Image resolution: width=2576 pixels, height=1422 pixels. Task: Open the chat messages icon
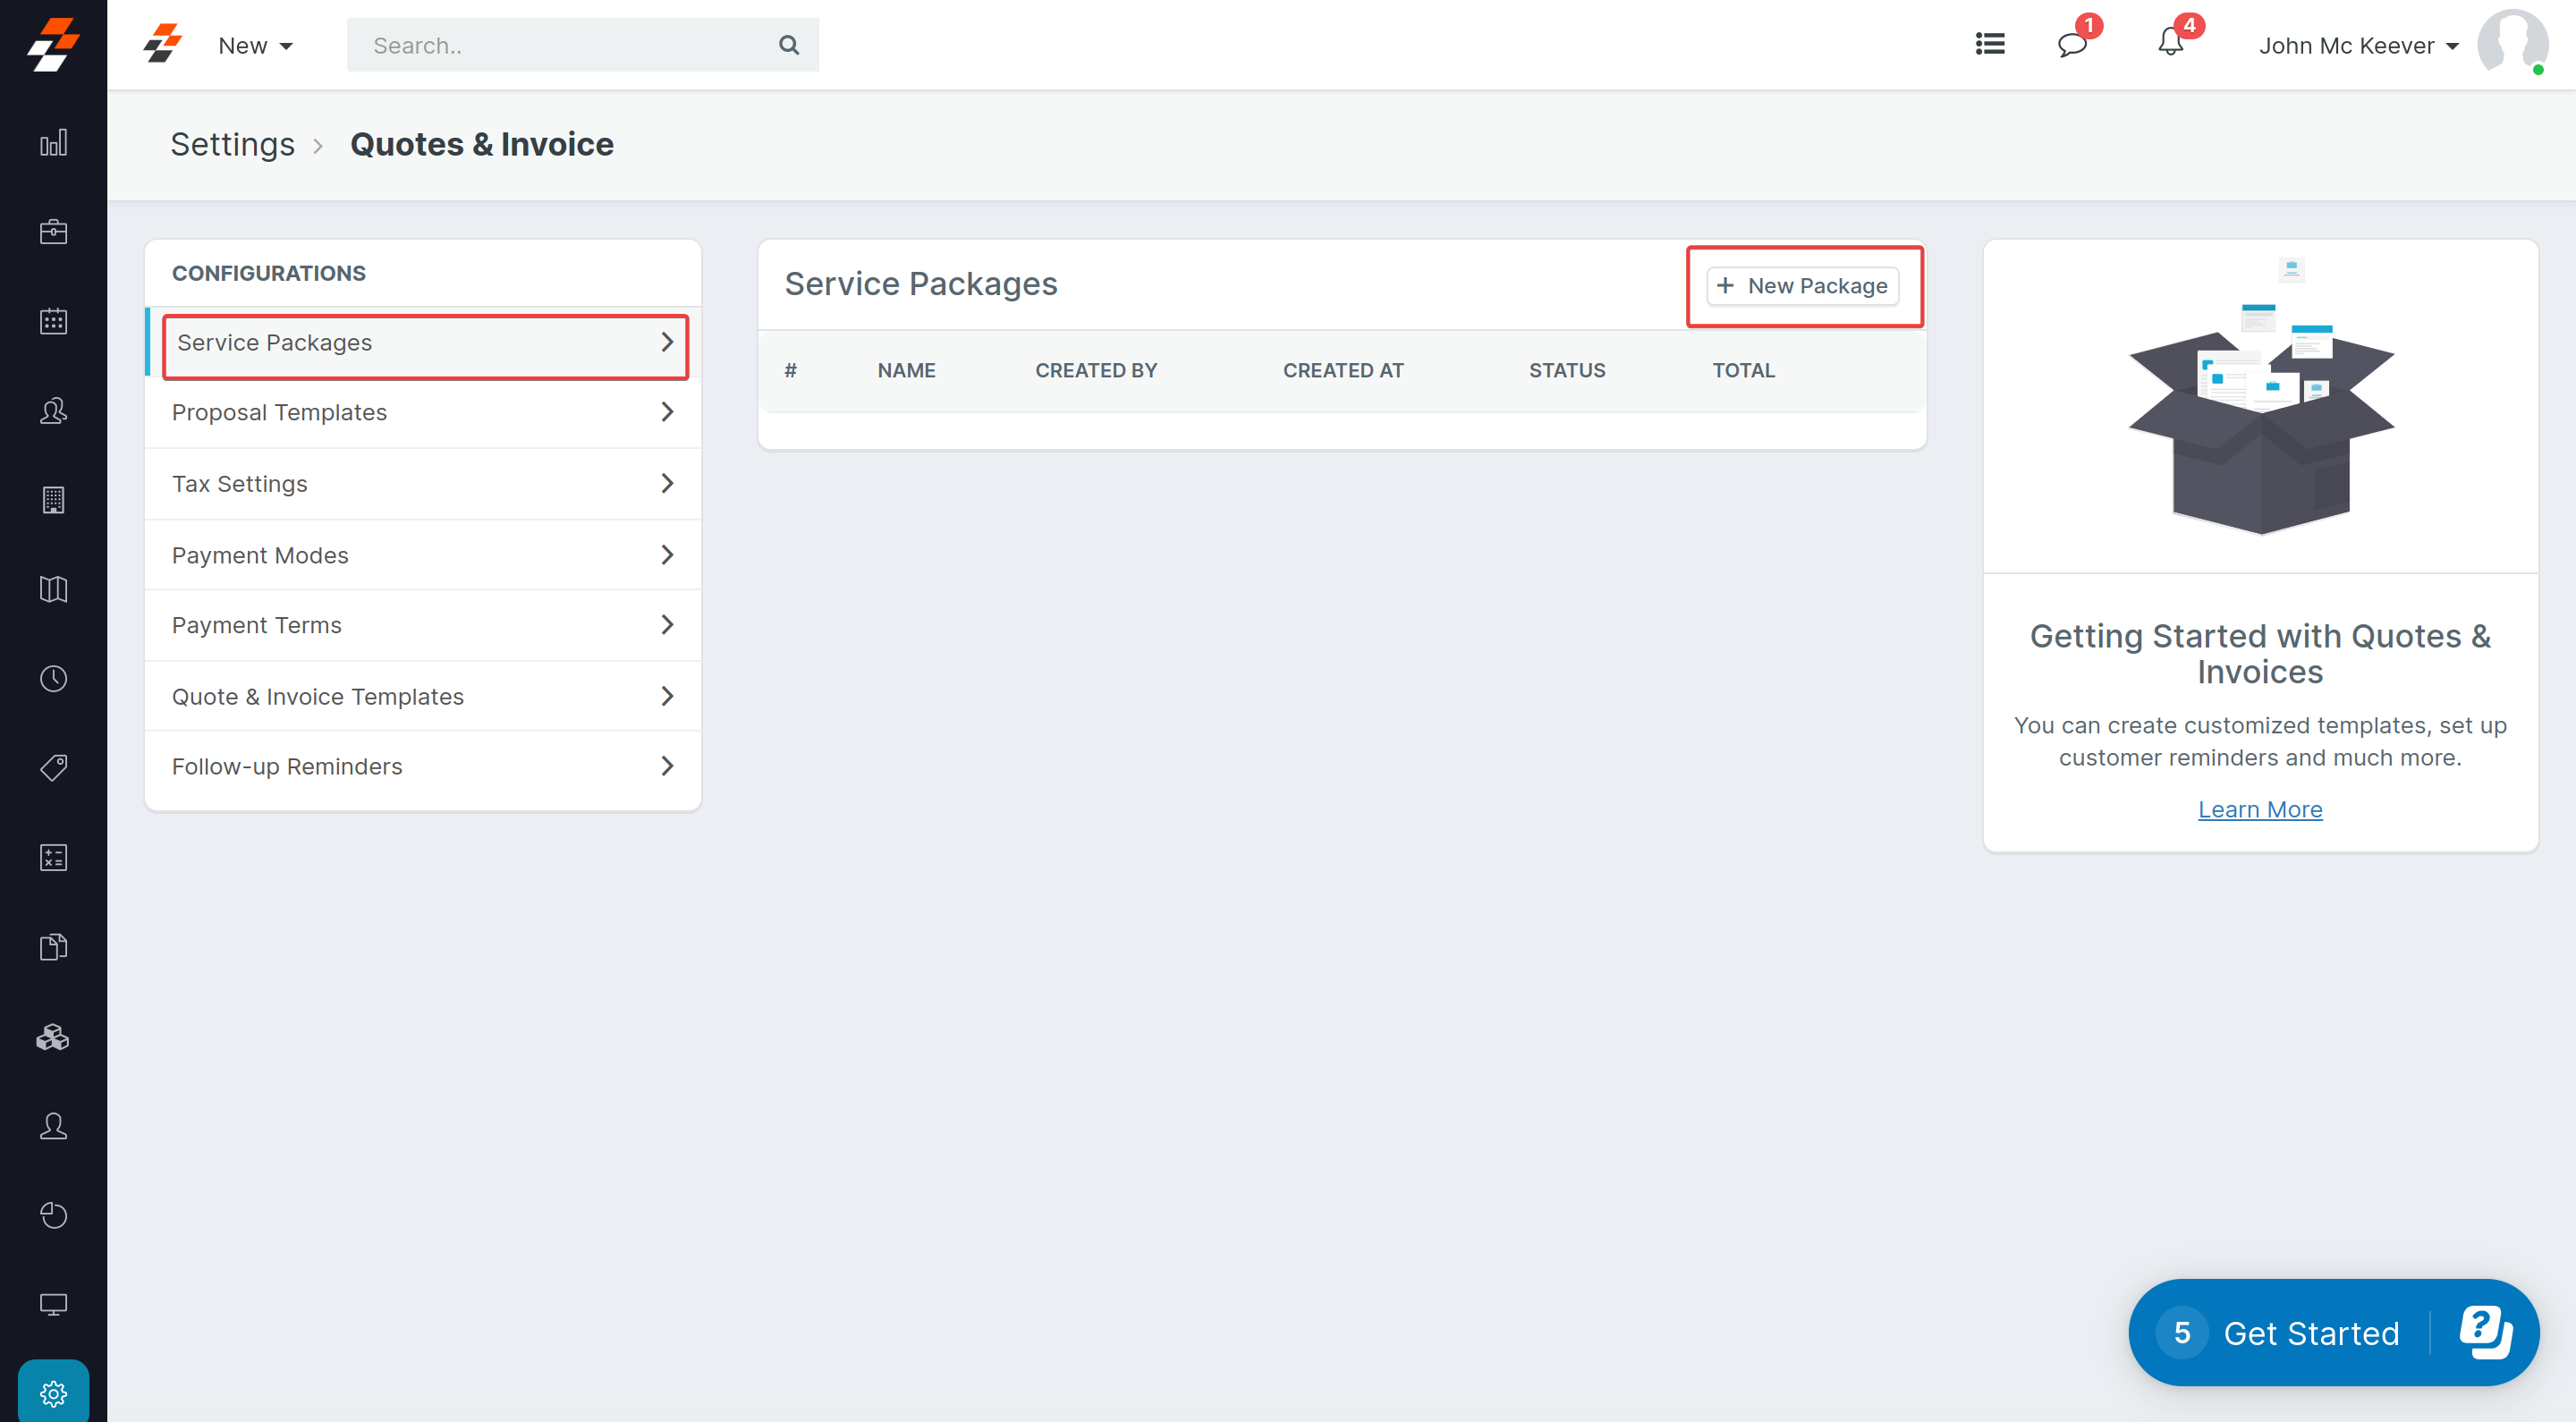2071,45
